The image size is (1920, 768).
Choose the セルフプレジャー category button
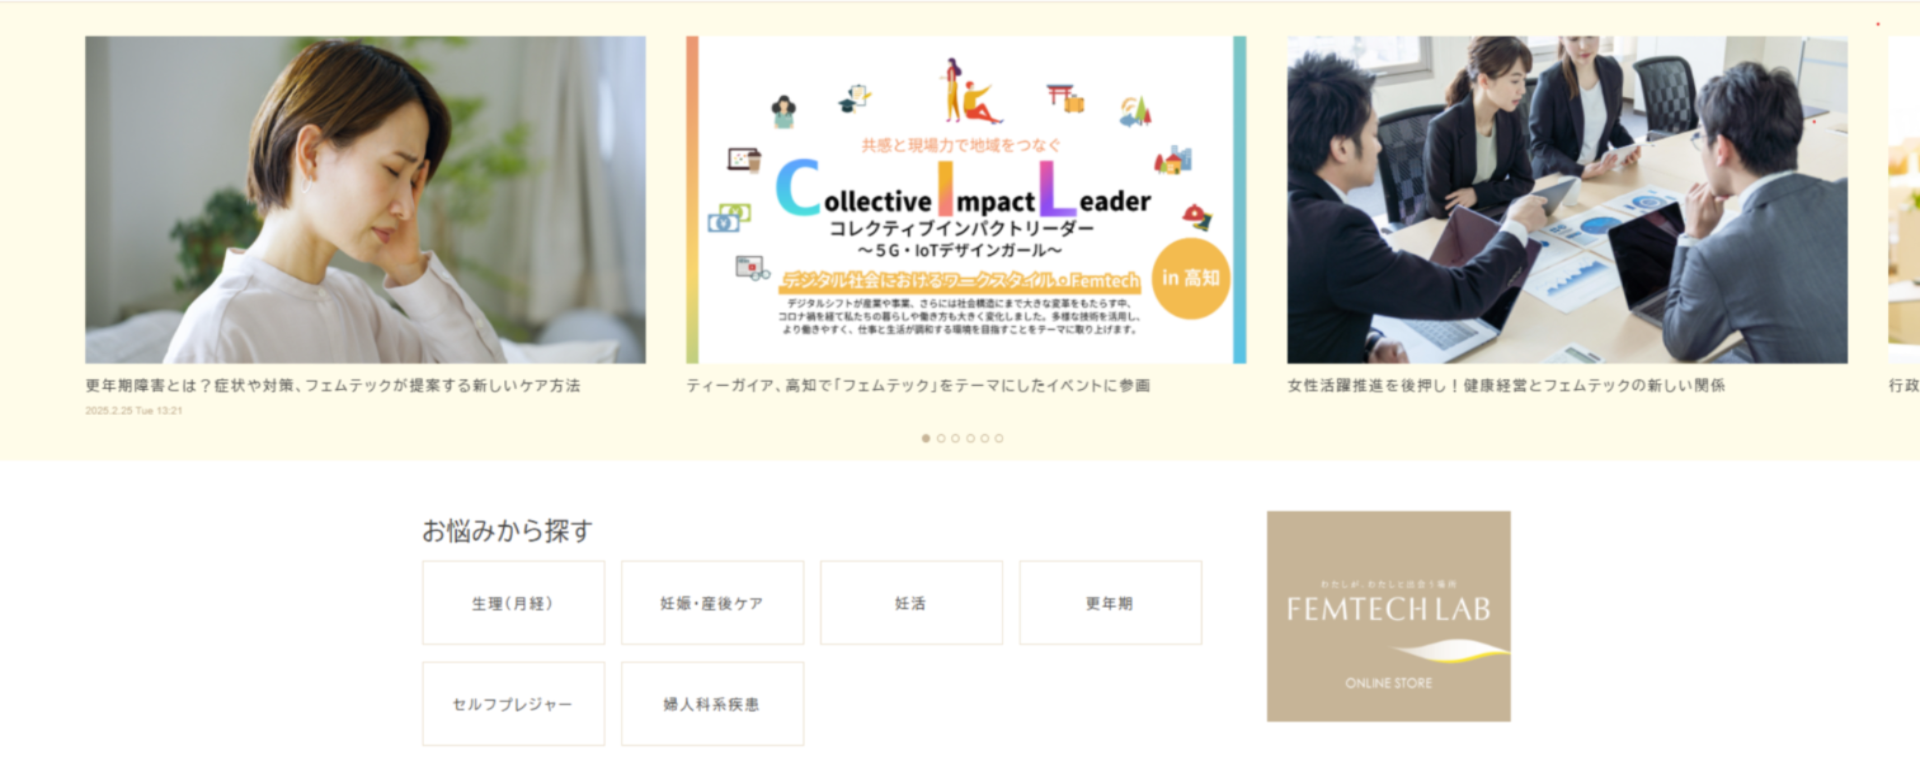pos(513,704)
